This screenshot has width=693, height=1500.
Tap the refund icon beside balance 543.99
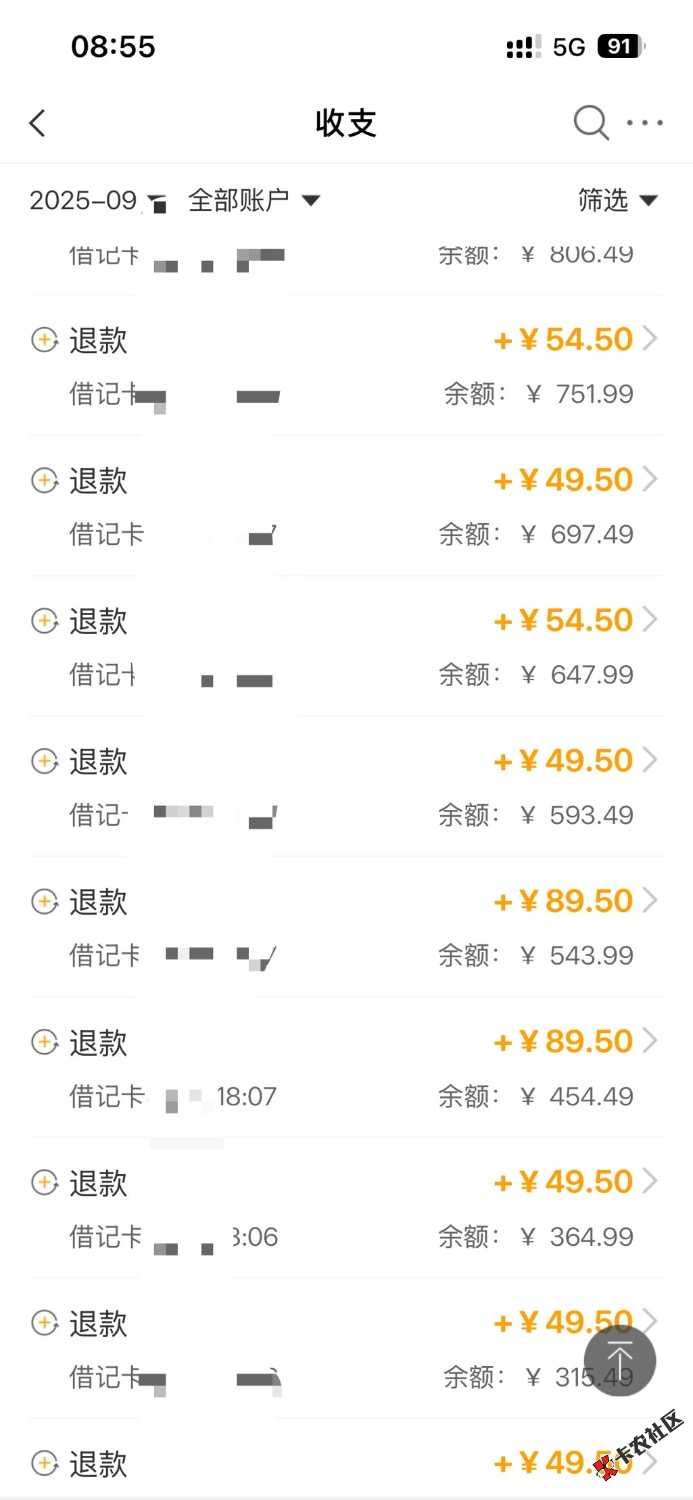(x=44, y=902)
